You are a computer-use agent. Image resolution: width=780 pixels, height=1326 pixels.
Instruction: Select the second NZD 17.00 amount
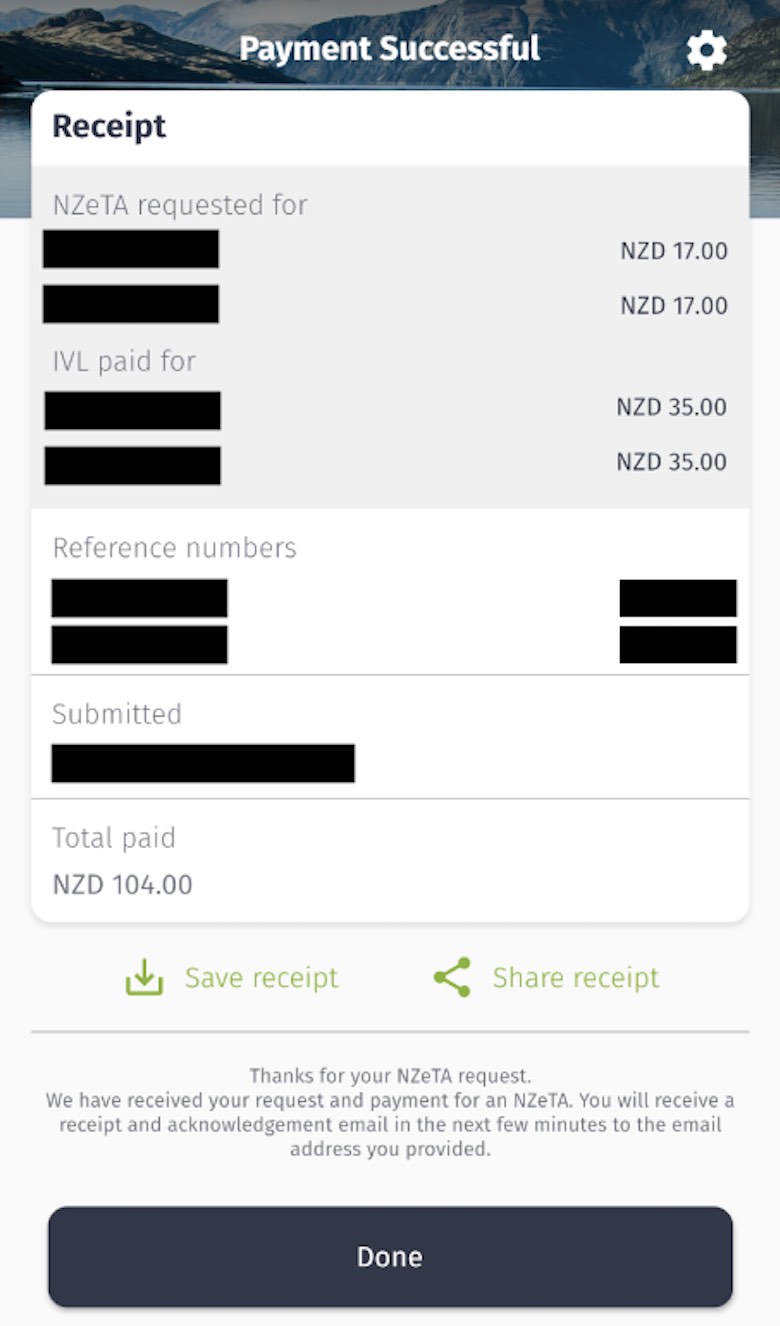pos(674,305)
